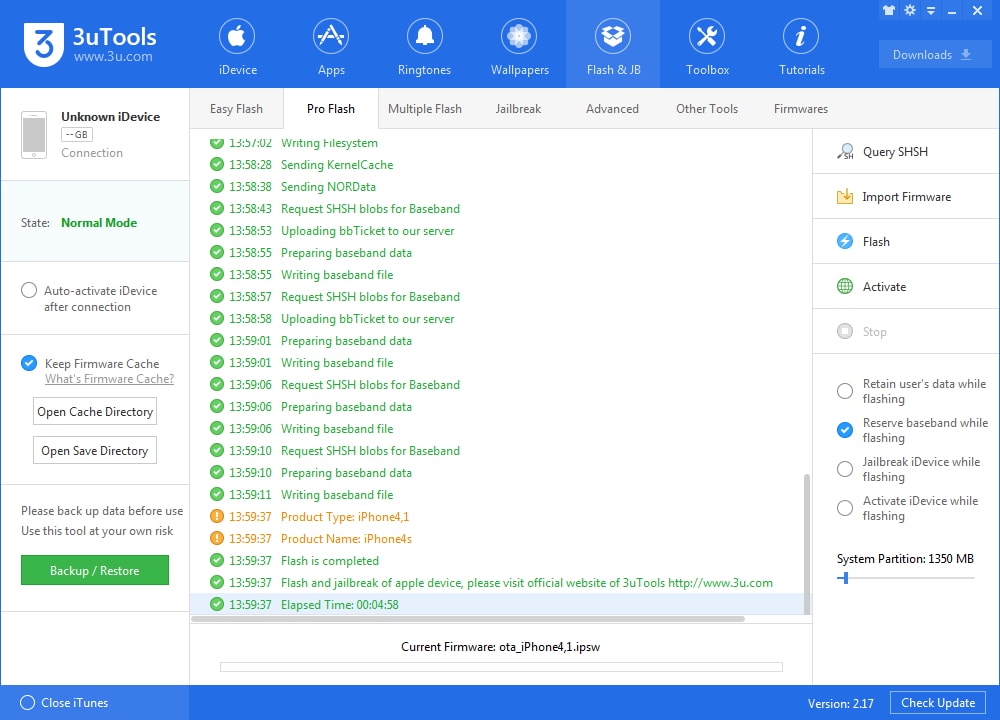Click the shirt skin icon in title bar
1000x720 pixels.
coord(888,10)
